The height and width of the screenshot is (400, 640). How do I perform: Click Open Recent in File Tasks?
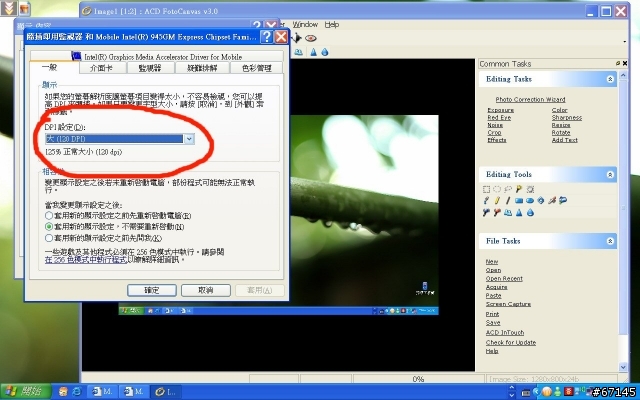tap(504, 278)
